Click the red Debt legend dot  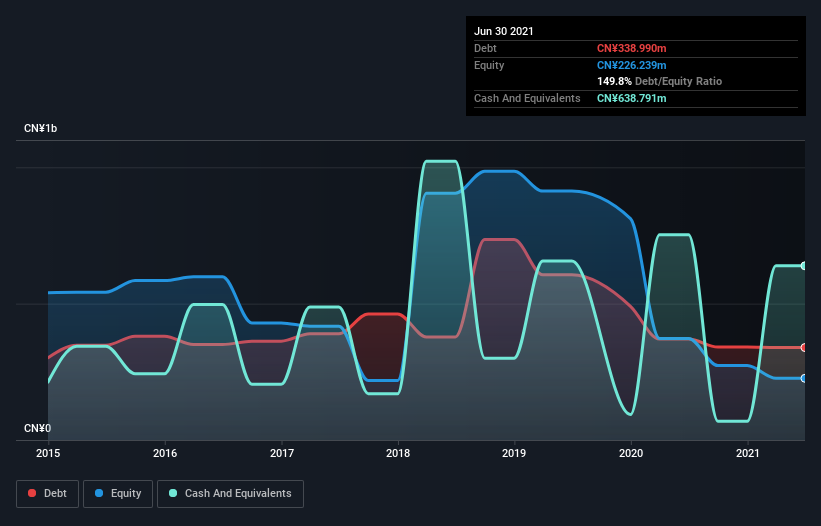tap(32, 493)
